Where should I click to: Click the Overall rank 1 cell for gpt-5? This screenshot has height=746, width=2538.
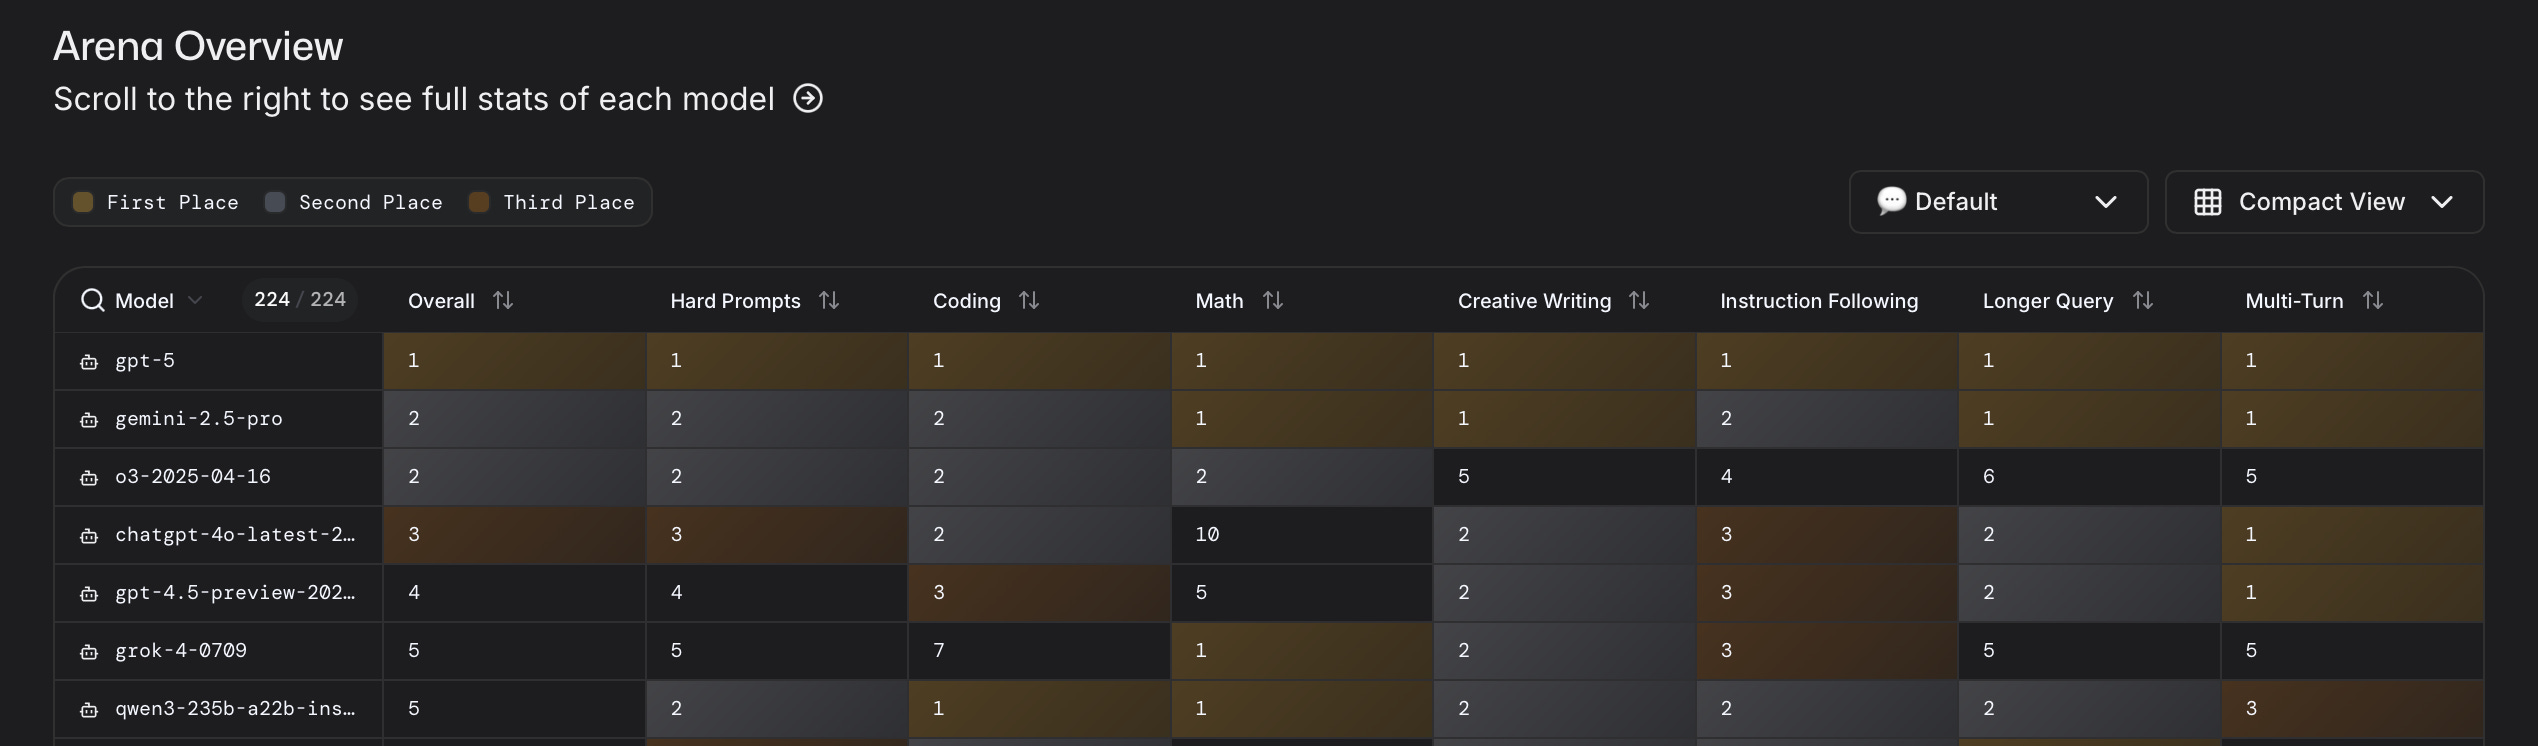pos(514,360)
